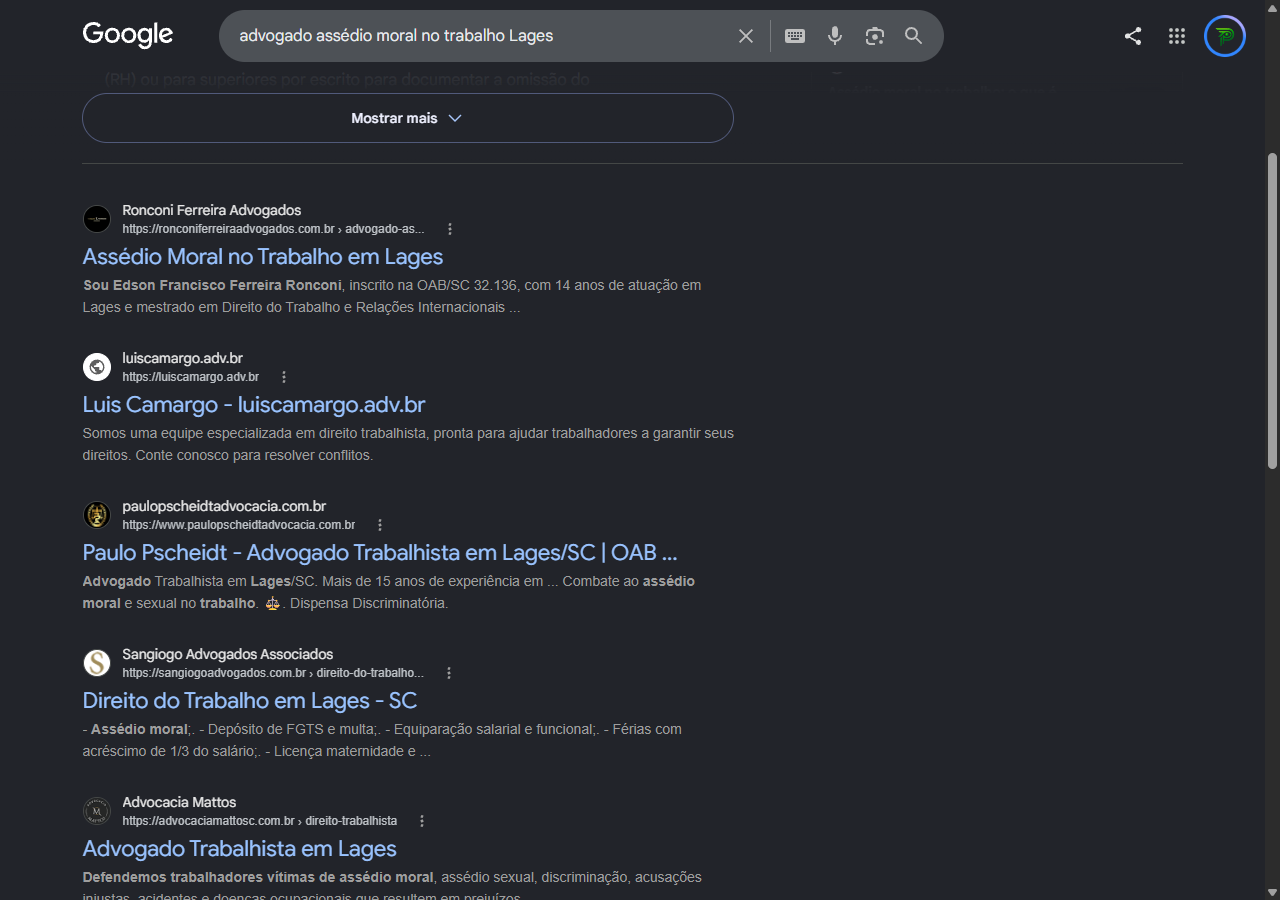Click the Ronconi Ferreira Advogados site name
The image size is (1280, 900).
(212, 210)
